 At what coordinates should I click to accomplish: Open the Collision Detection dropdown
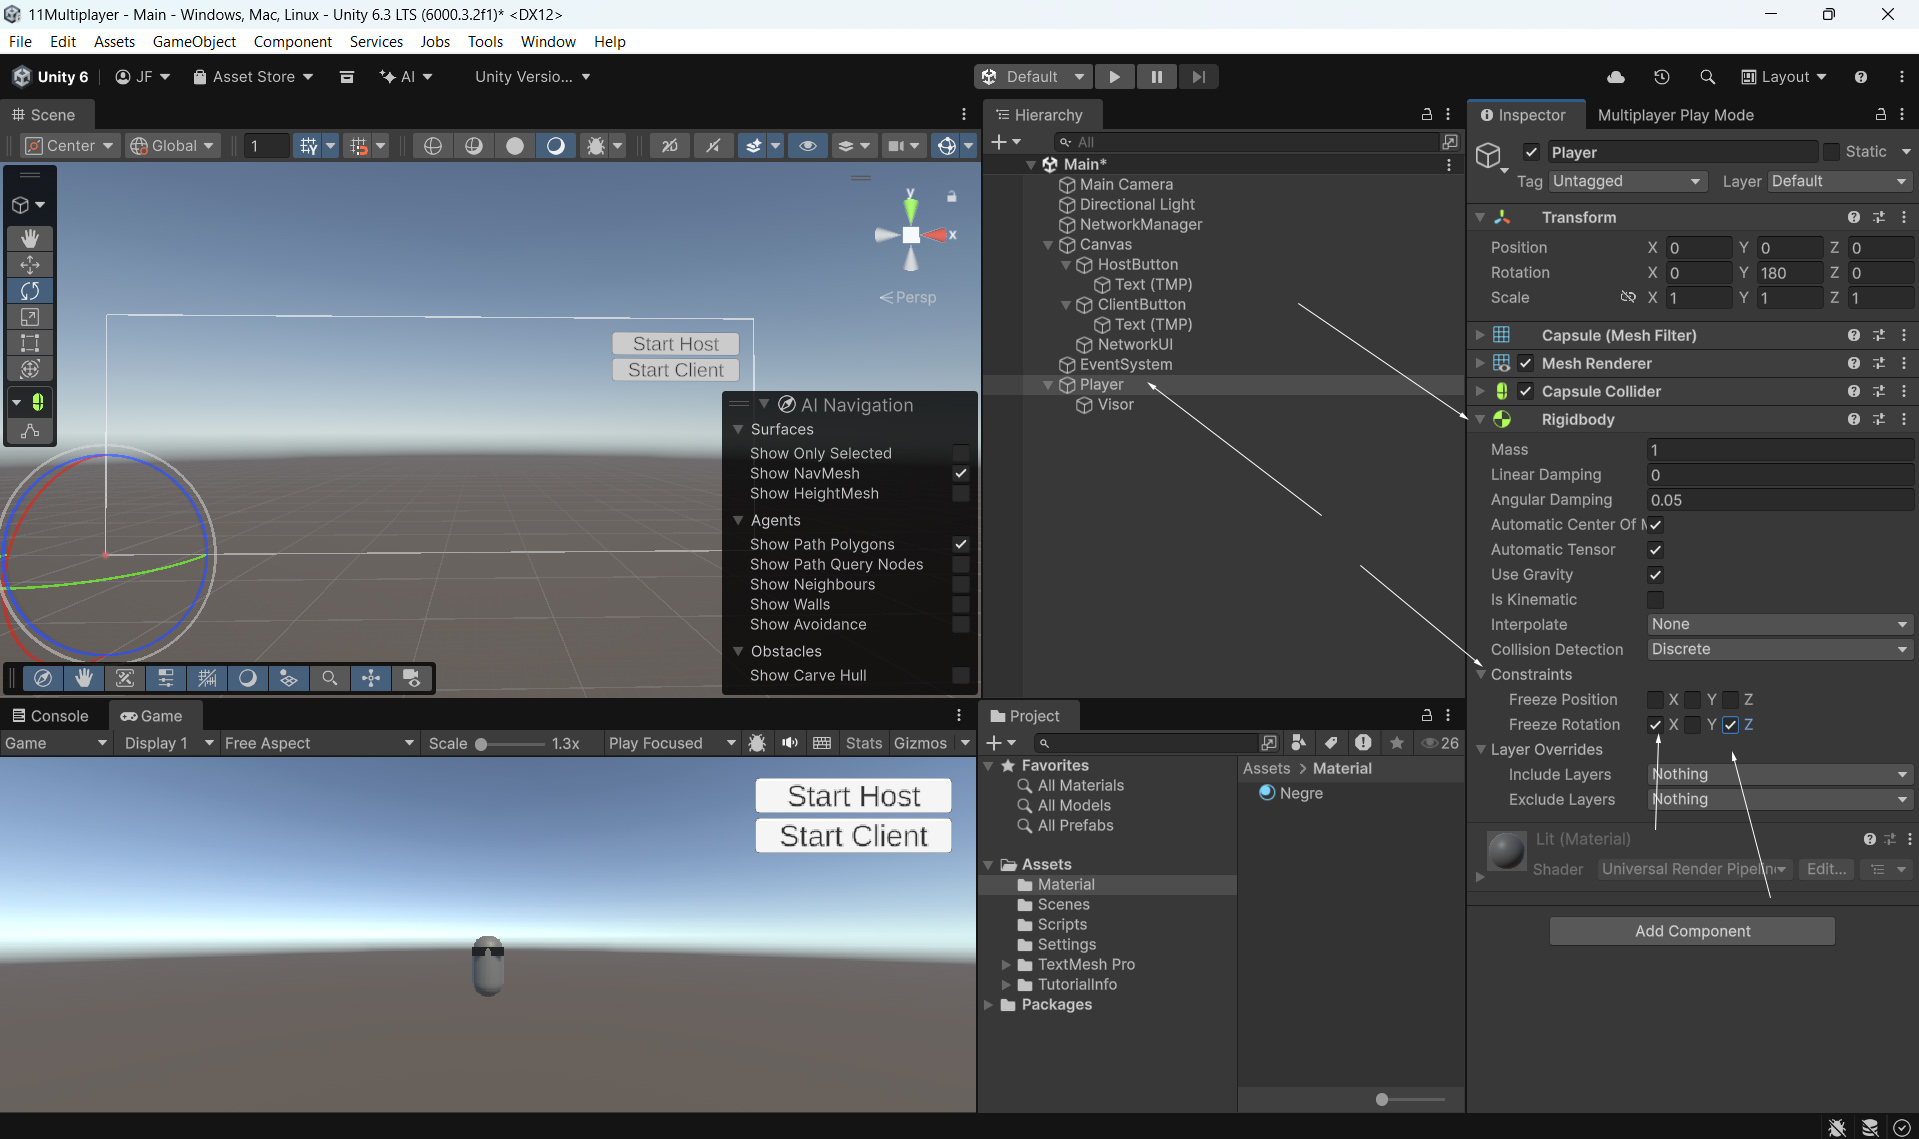(1778, 650)
